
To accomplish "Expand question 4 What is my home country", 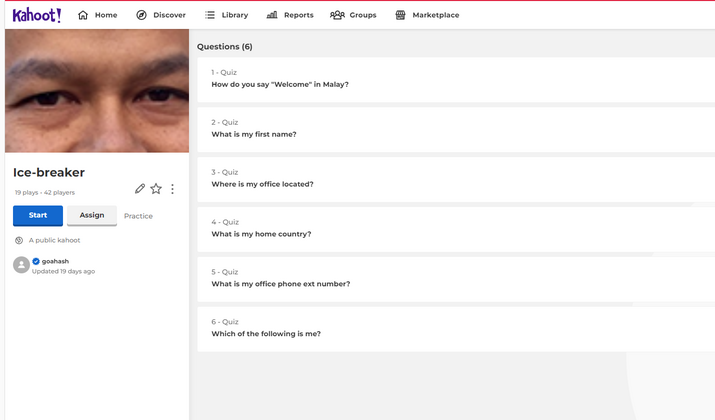I will [456, 229].
